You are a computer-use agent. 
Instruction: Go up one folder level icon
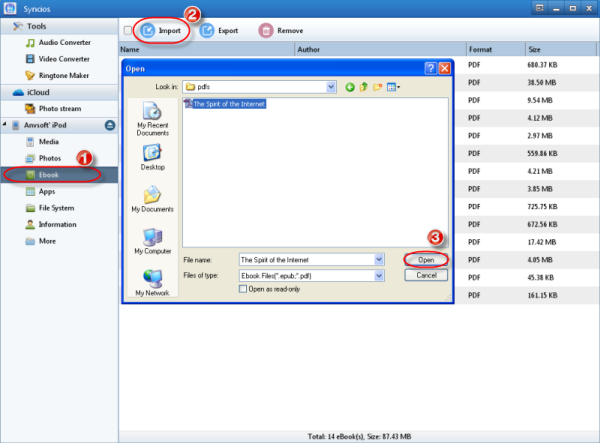(364, 87)
